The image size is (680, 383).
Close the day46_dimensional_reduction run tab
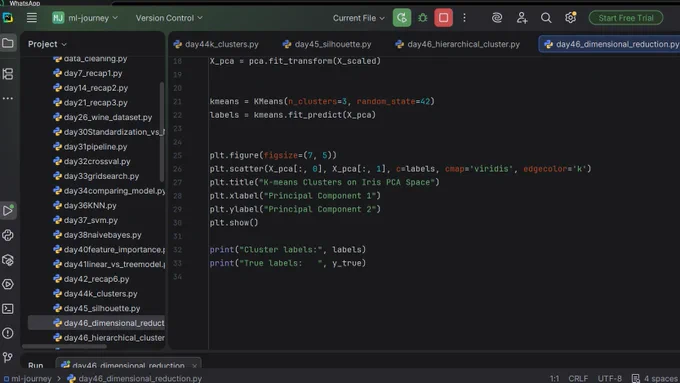(194, 366)
